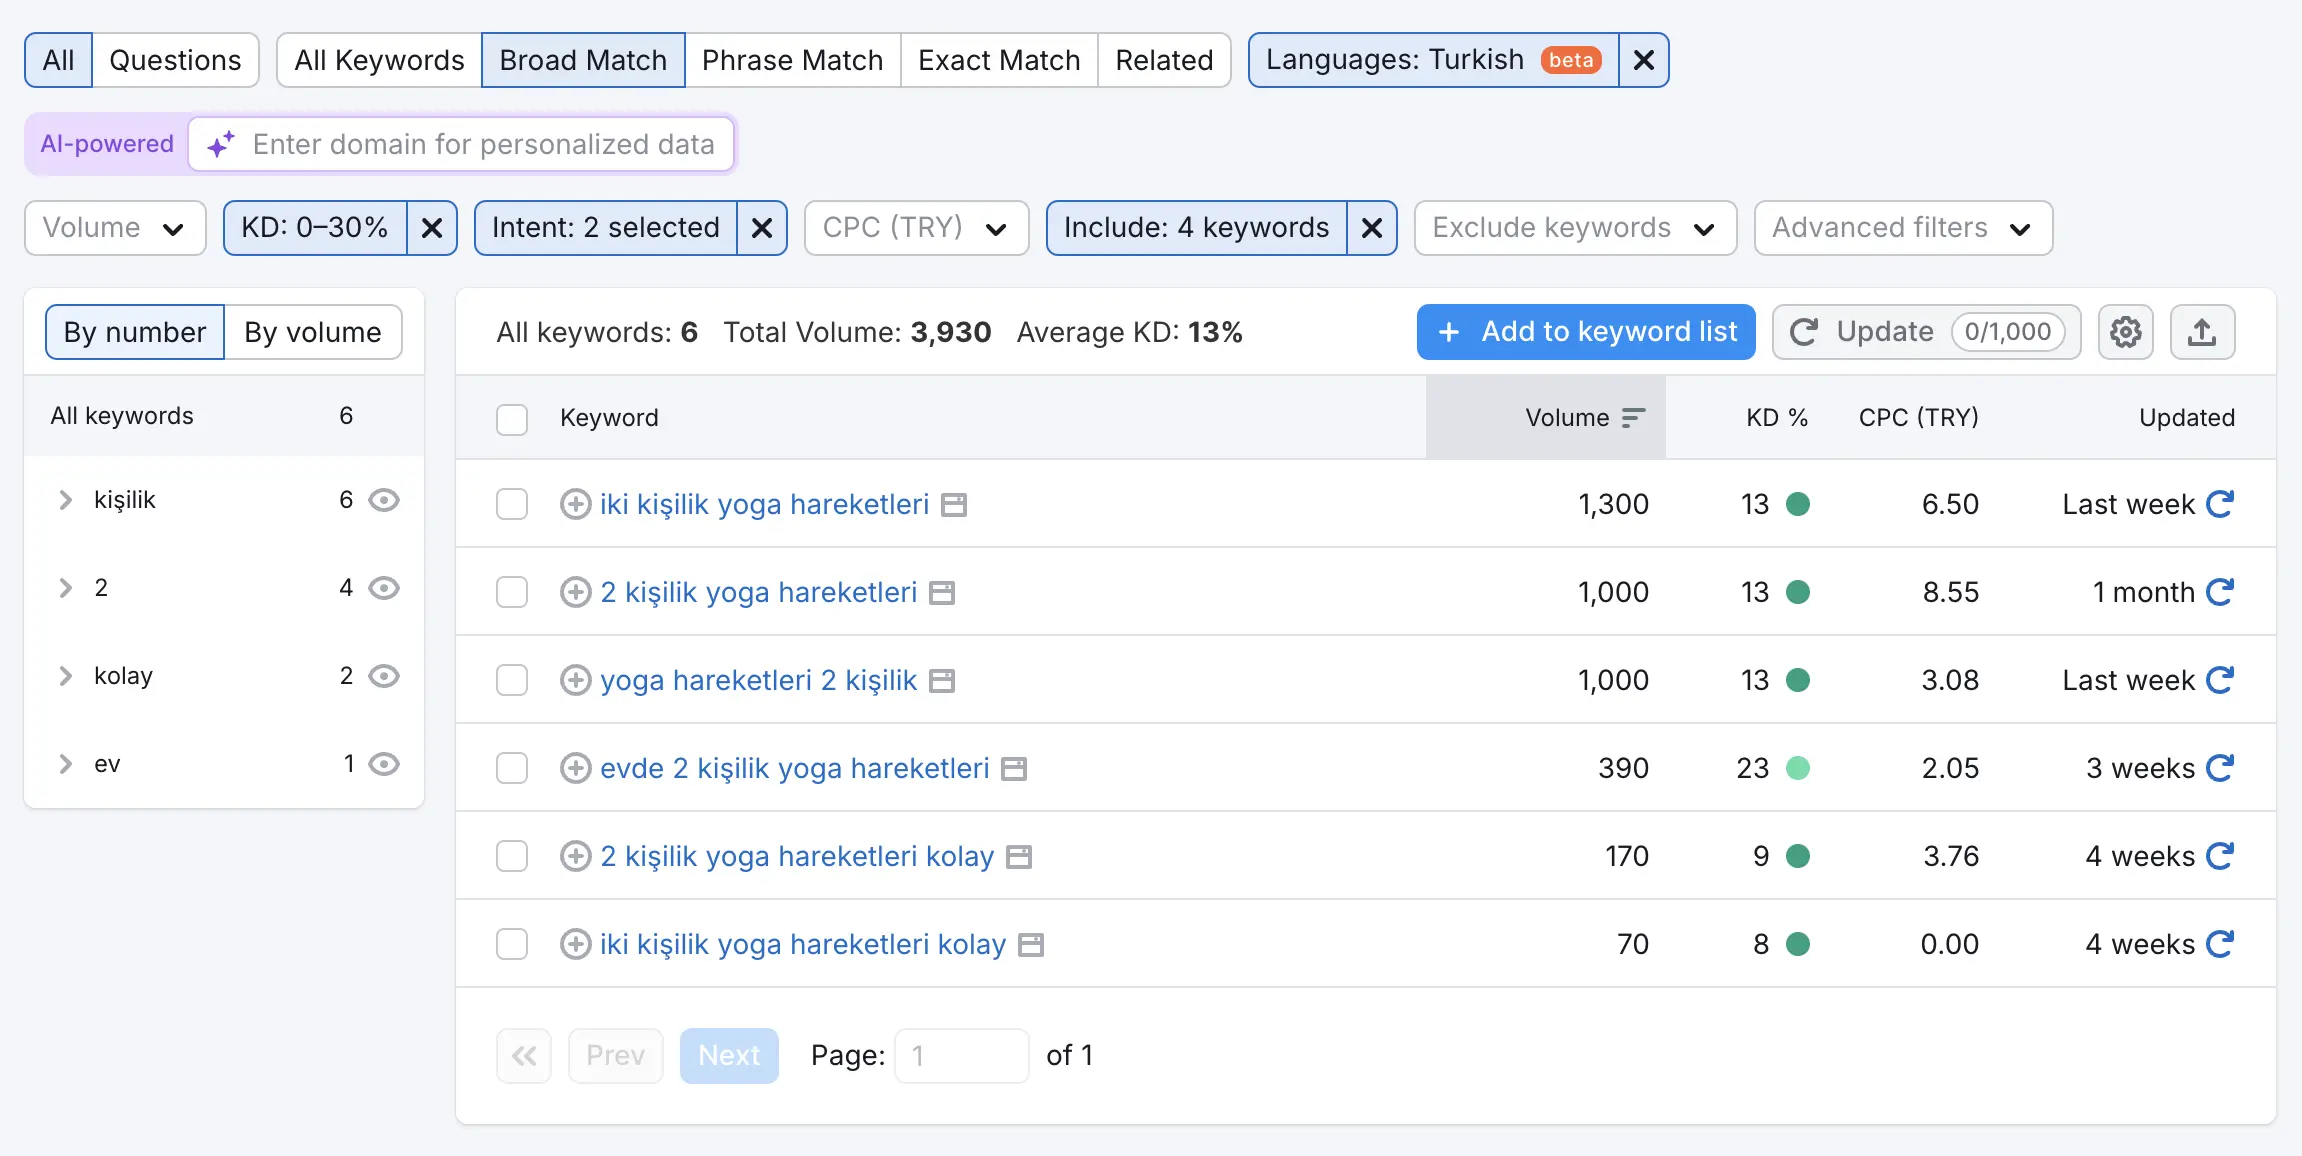2302x1156 pixels.
Task: Click Add to keyword list button
Action: click(1586, 332)
